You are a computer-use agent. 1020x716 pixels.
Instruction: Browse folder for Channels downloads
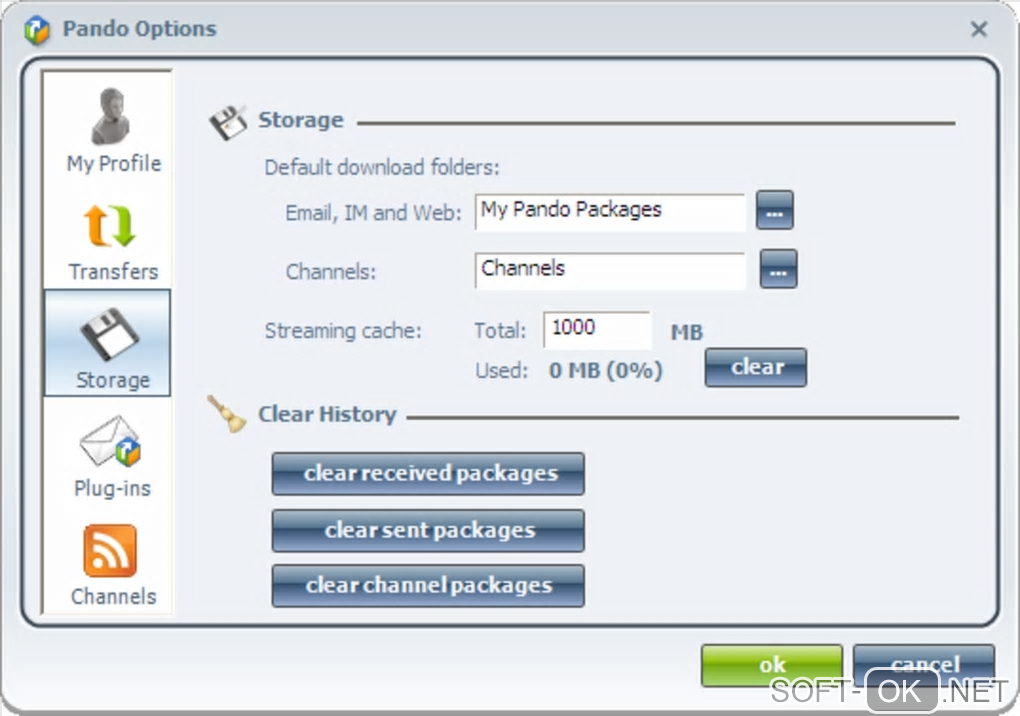click(779, 269)
